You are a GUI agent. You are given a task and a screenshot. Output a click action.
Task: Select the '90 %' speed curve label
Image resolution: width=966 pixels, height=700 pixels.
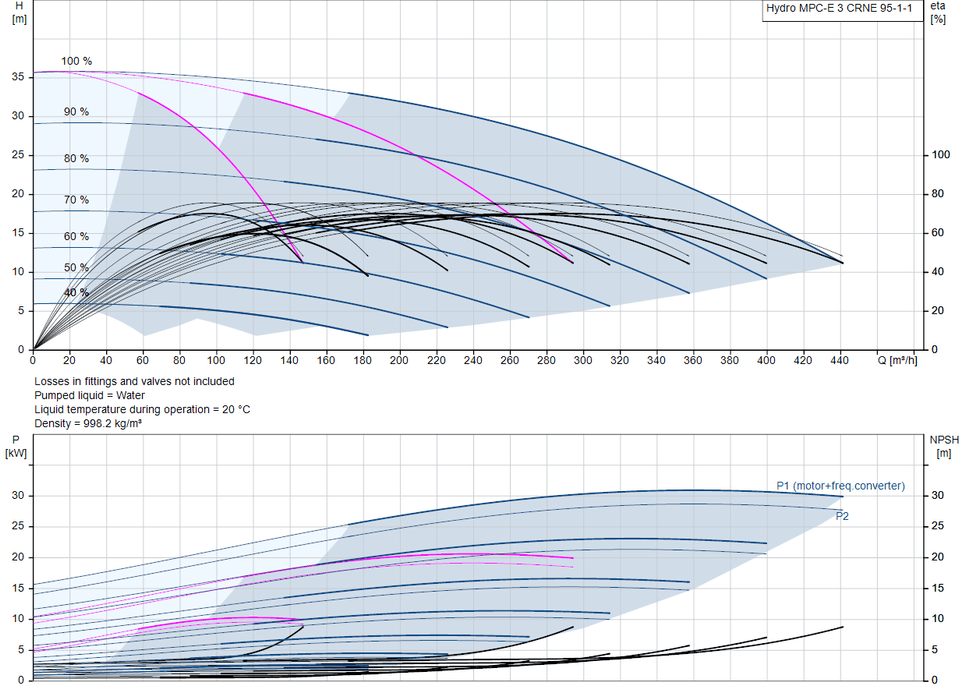click(x=76, y=112)
